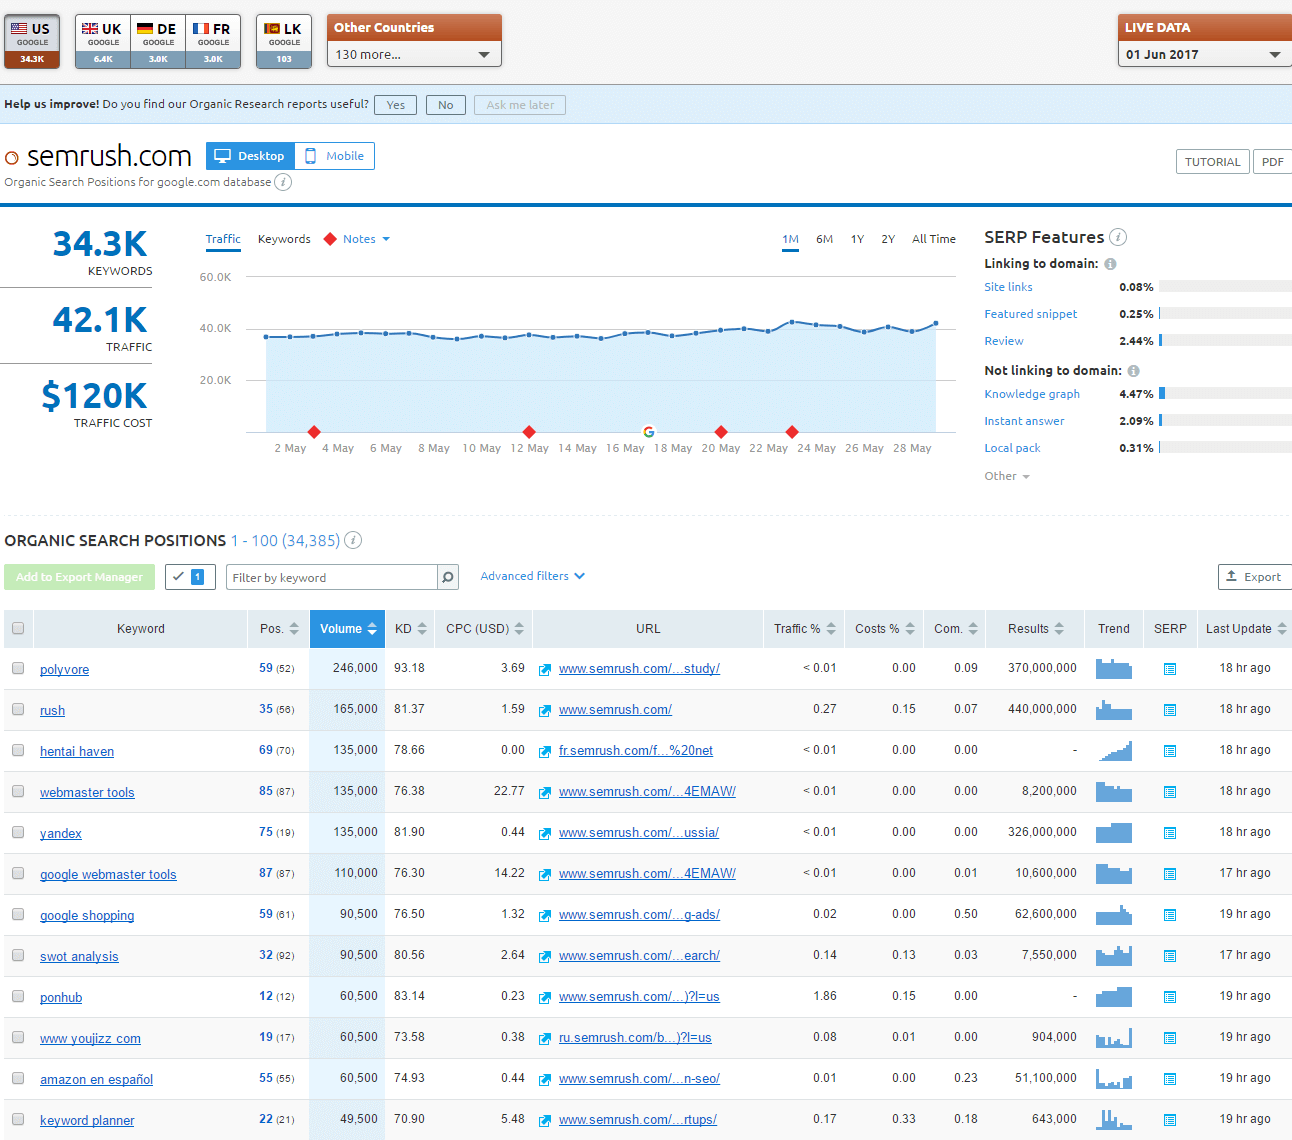The width and height of the screenshot is (1292, 1140).
Task: Select the UK Google database flag
Action: 103,41
